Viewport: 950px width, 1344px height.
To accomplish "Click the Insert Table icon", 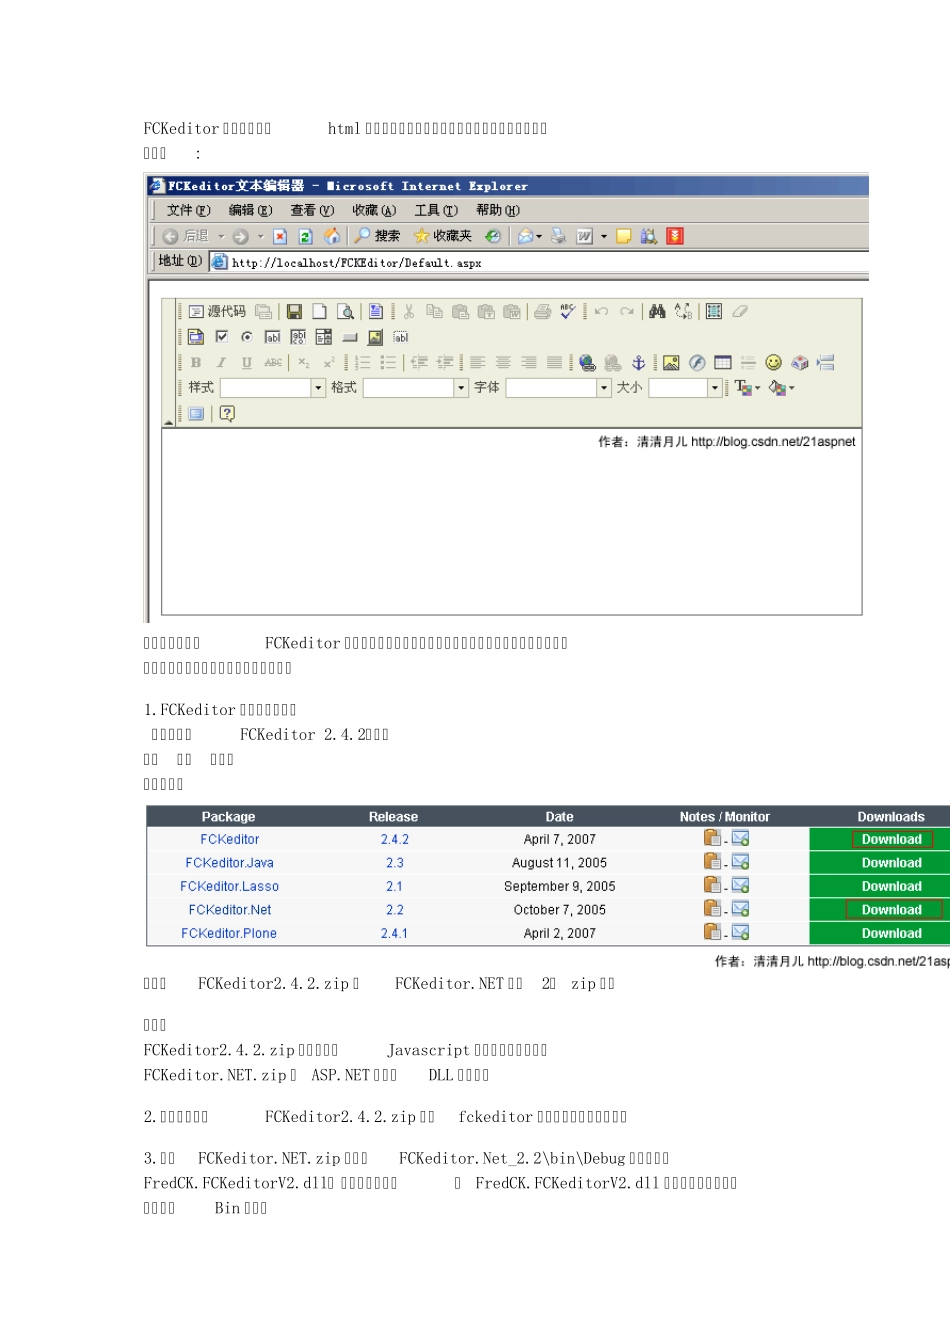I will coord(723,363).
